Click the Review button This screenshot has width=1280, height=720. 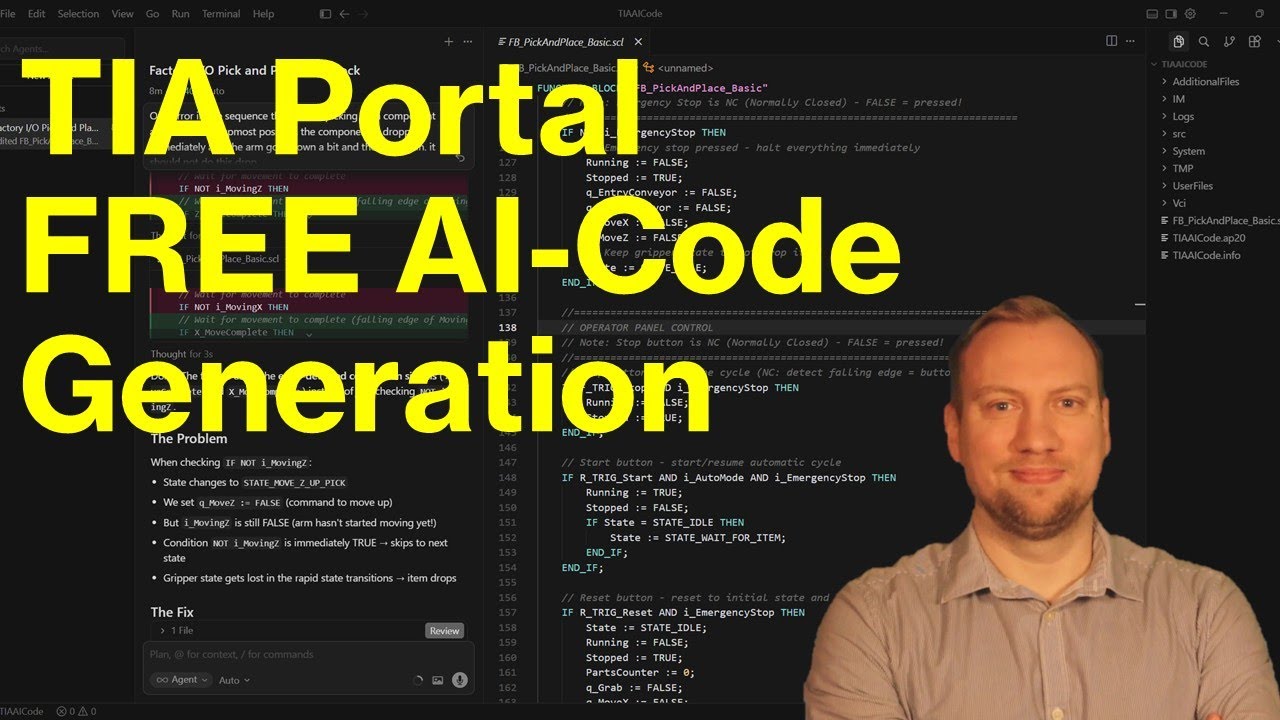[x=444, y=631]
